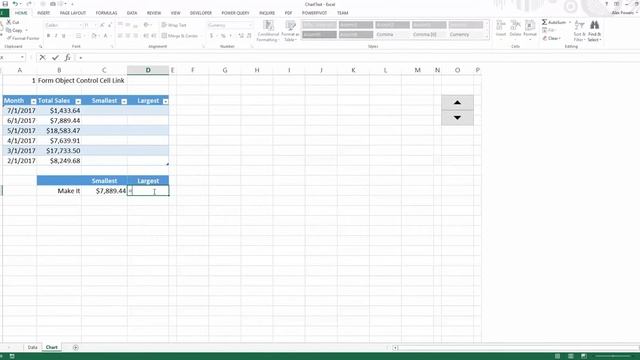Toggle Bold formatting

tap(48, 36)
